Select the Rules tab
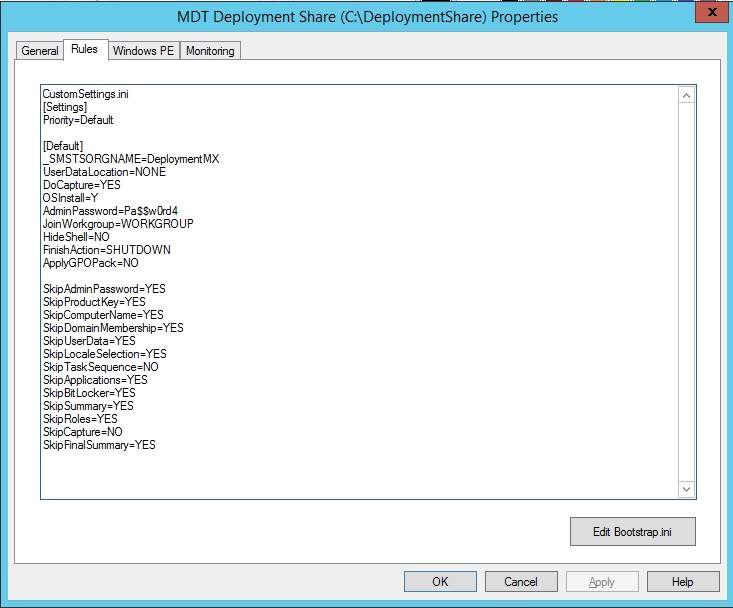Viewport: 733px width, 608px height. click(84, 49)
